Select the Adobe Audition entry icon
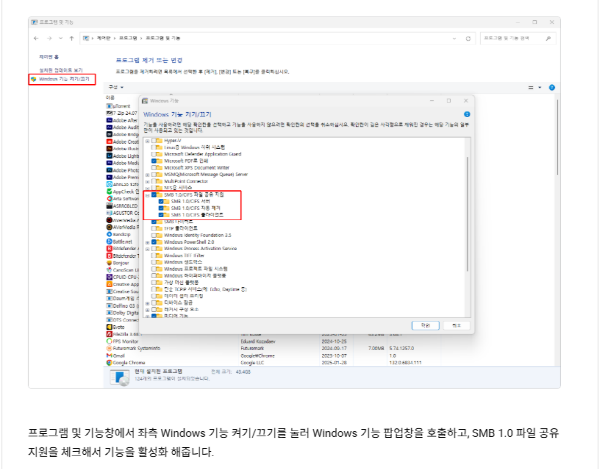 pyautogui.click(x=109, y=127)
